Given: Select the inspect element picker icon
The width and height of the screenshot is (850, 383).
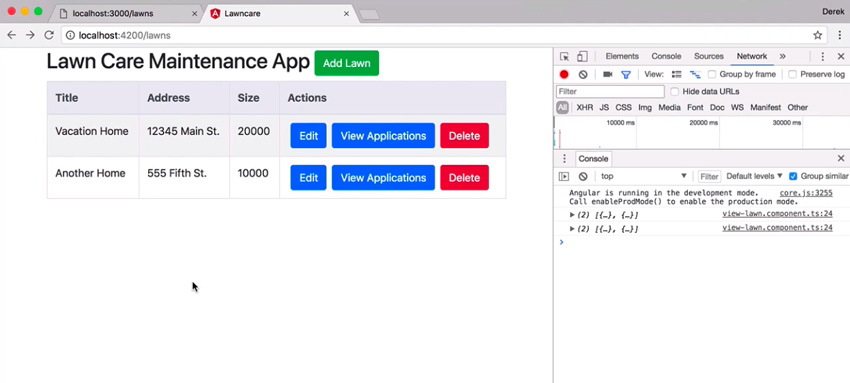Looking at the screenshot, I should click(x=564, y=56).
